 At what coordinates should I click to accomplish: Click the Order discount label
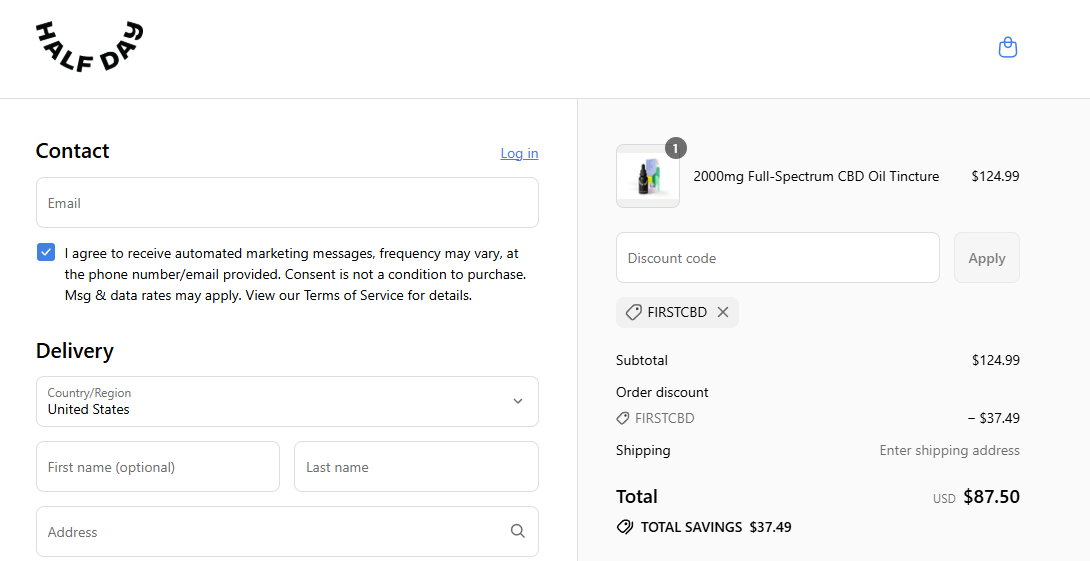click(x=662, y=392)
